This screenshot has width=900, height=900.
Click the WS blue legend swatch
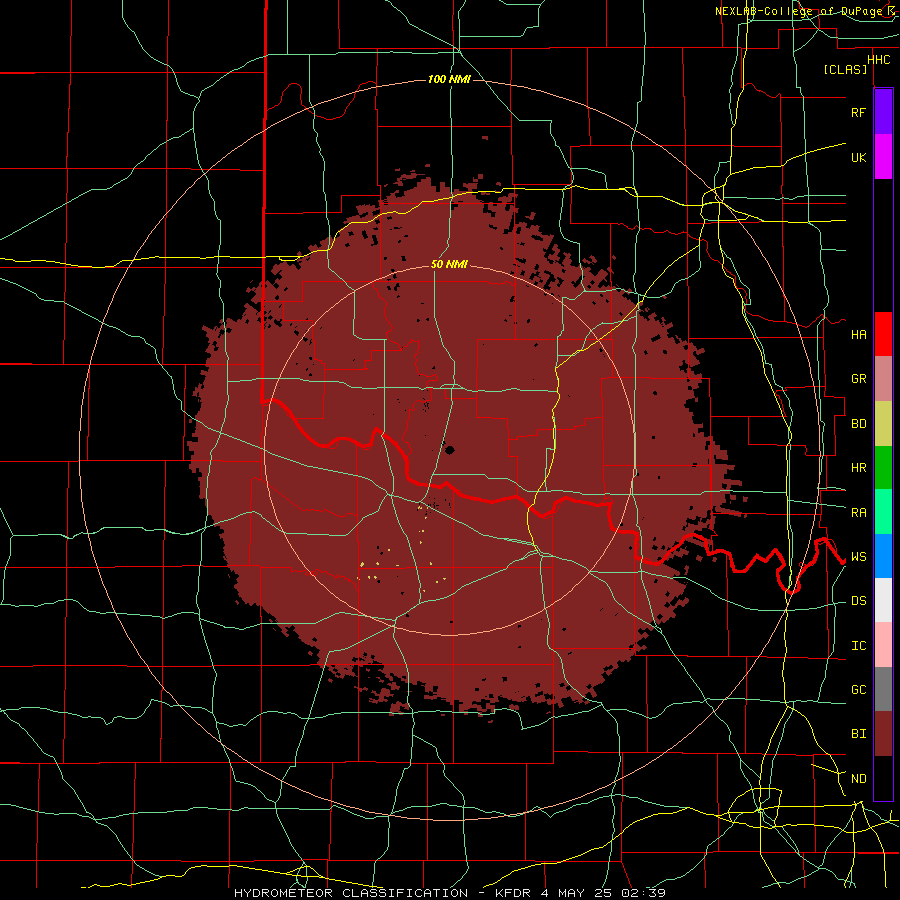[x=883, y=556]
